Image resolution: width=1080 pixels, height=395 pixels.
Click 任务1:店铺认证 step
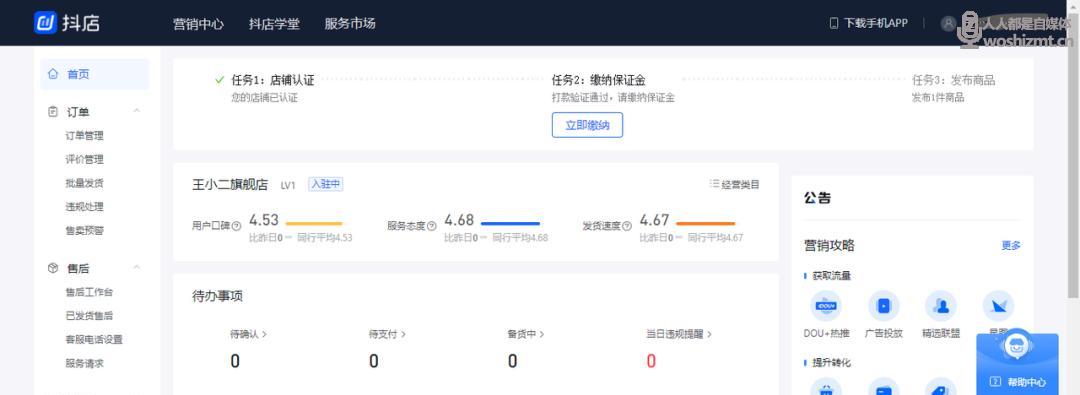point(273,81)
